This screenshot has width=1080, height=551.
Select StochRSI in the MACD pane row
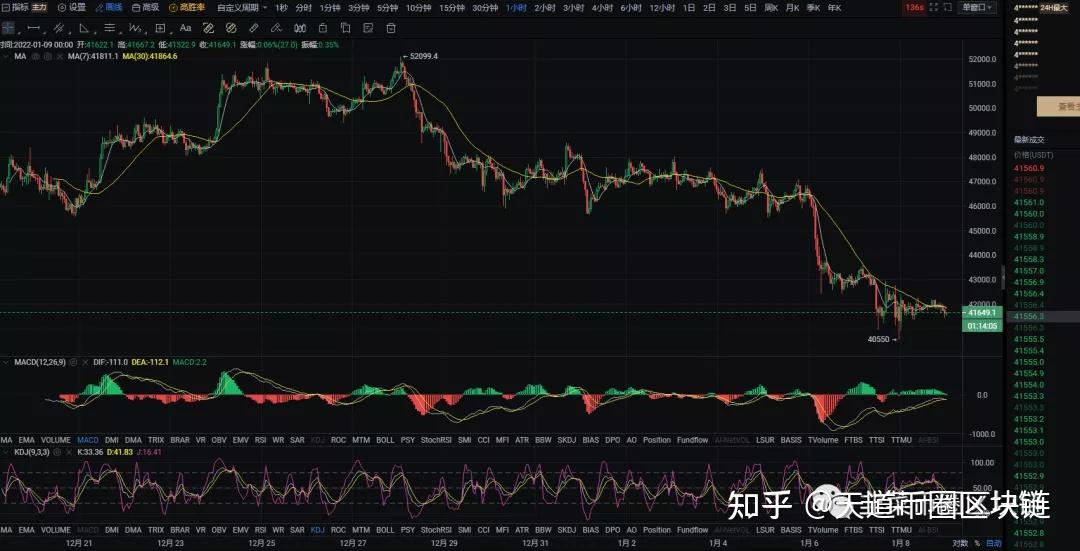[x=436, y=439]
